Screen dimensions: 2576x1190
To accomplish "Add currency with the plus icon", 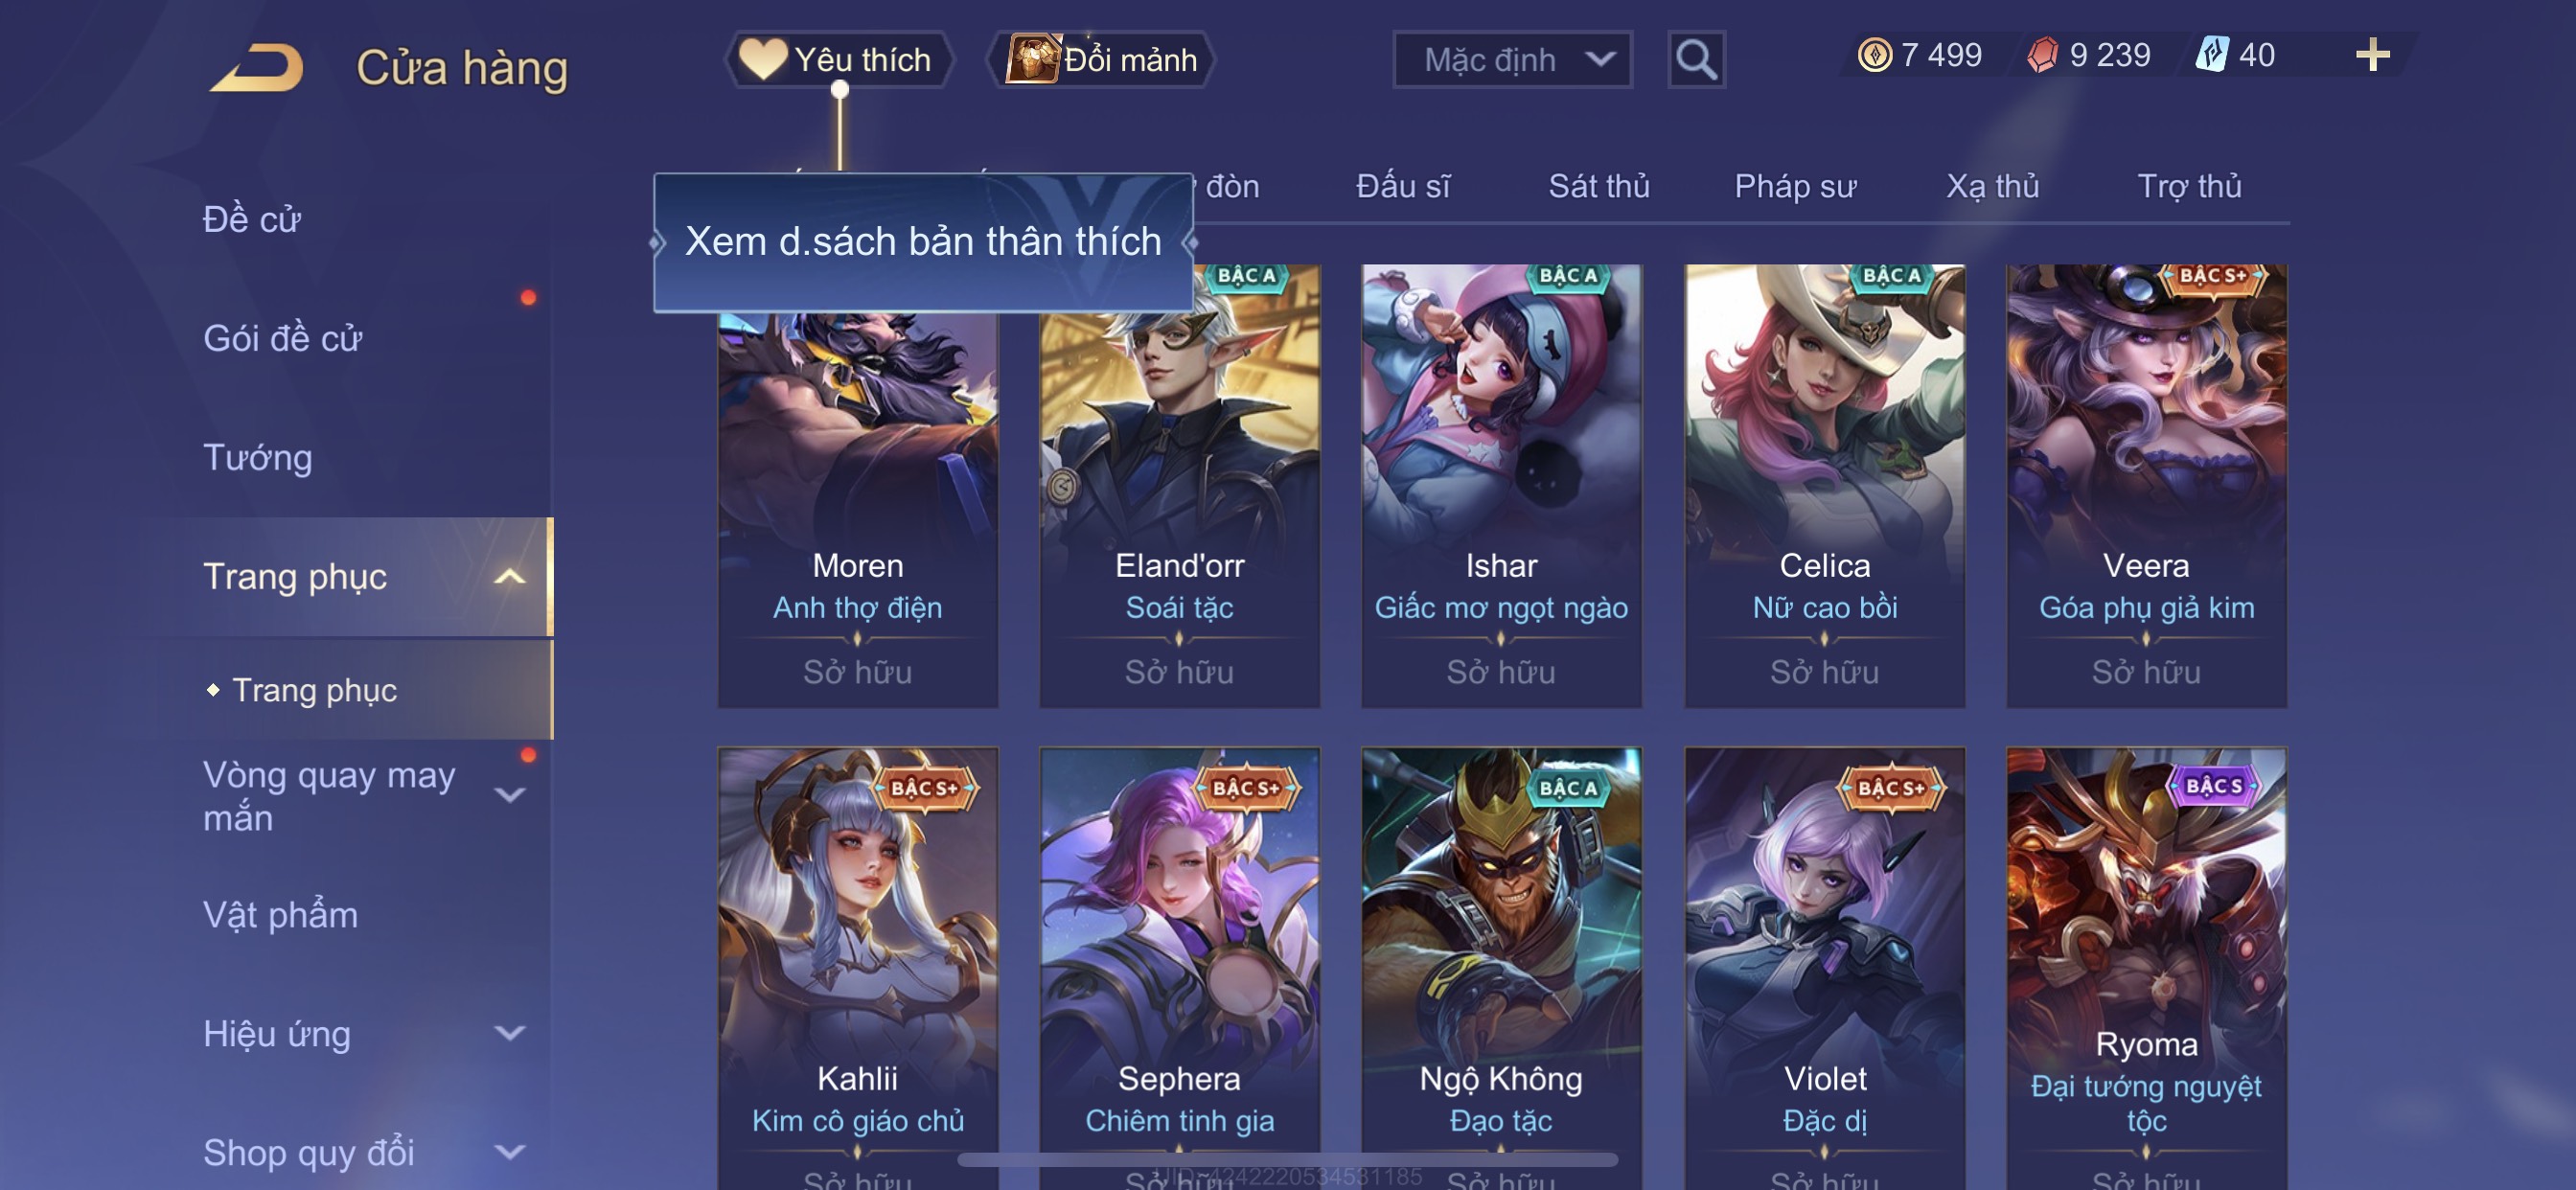I will point(2372,55).
